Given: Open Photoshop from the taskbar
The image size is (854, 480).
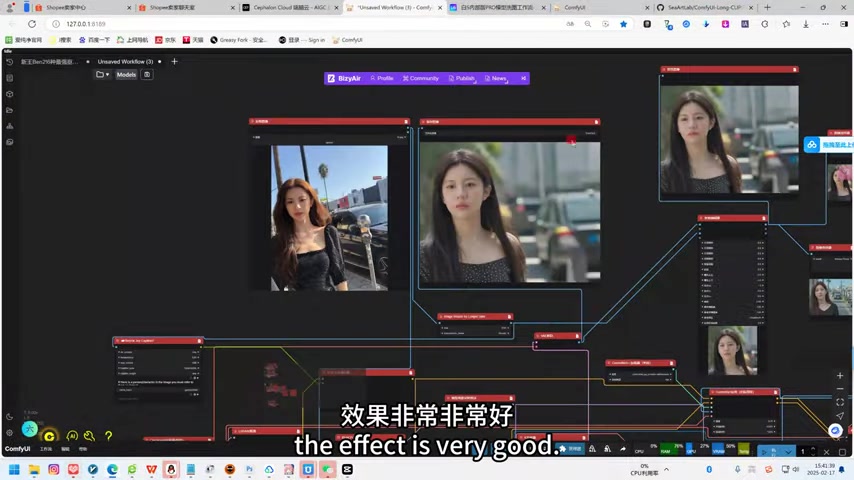Looking at the screenshot, I should pos(249,469).
